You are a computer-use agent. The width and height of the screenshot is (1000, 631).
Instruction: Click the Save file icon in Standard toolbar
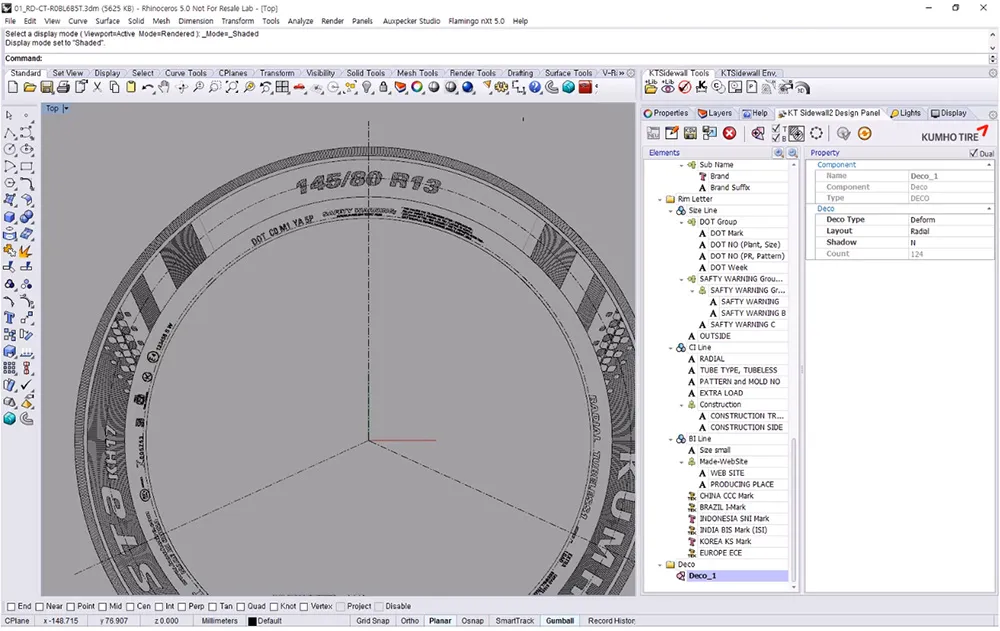pyautogui.click(x=47, y=88)
